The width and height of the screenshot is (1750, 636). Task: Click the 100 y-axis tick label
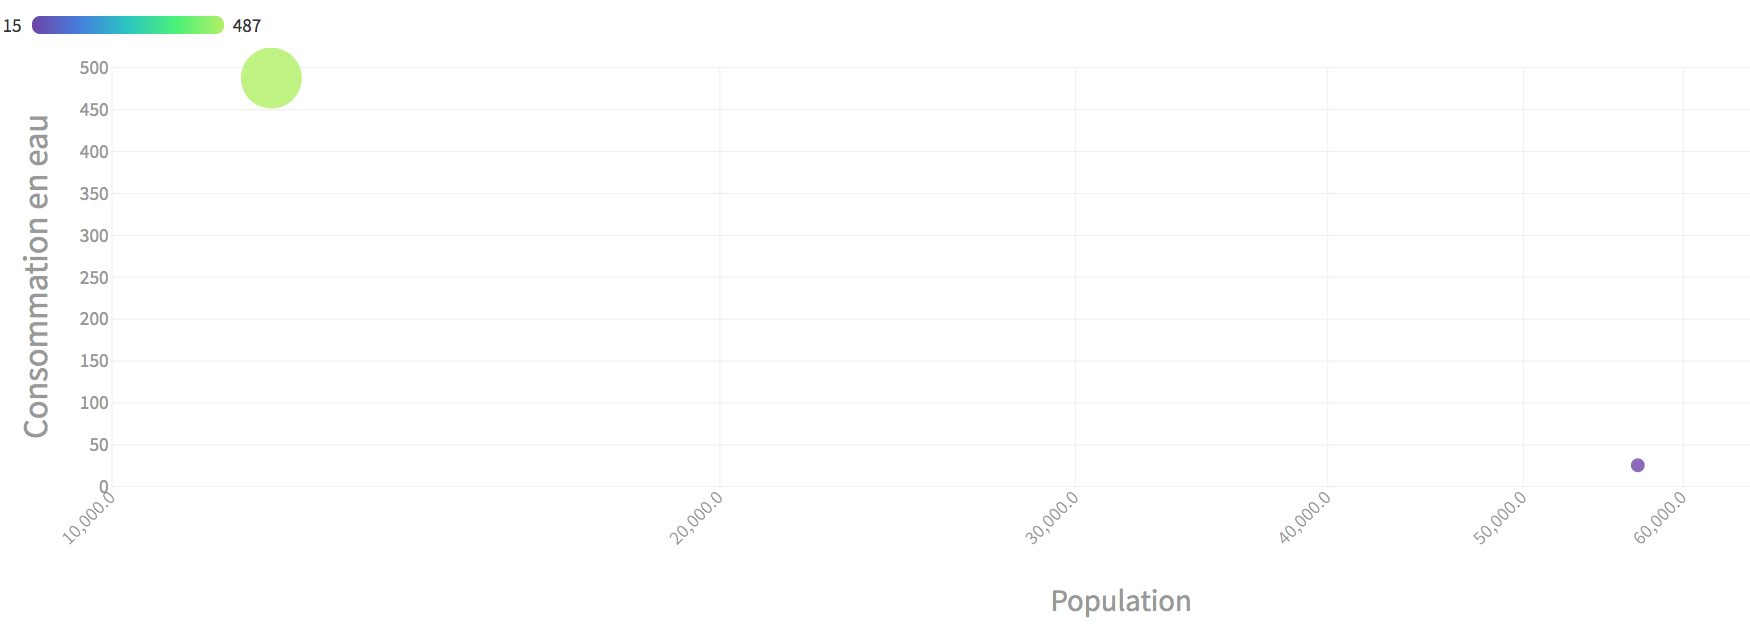(x=94, y=403)
